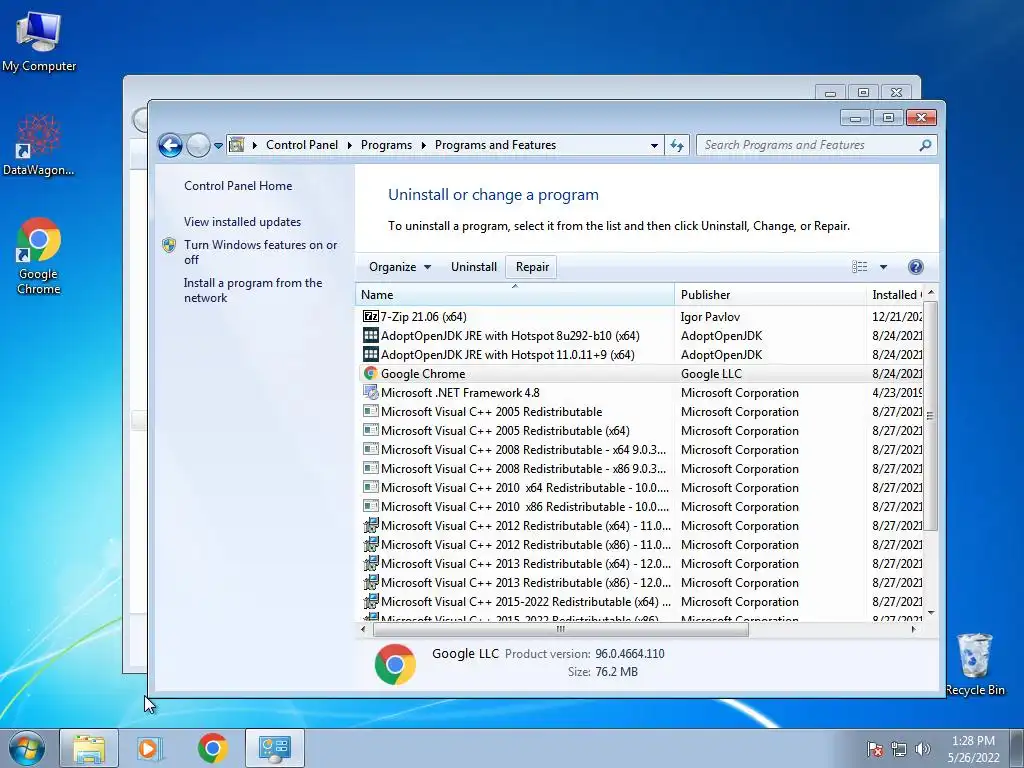Open the address bar history dropdown
The width and height of the screenshot is (1024, 768).
[x=654, y=145]
